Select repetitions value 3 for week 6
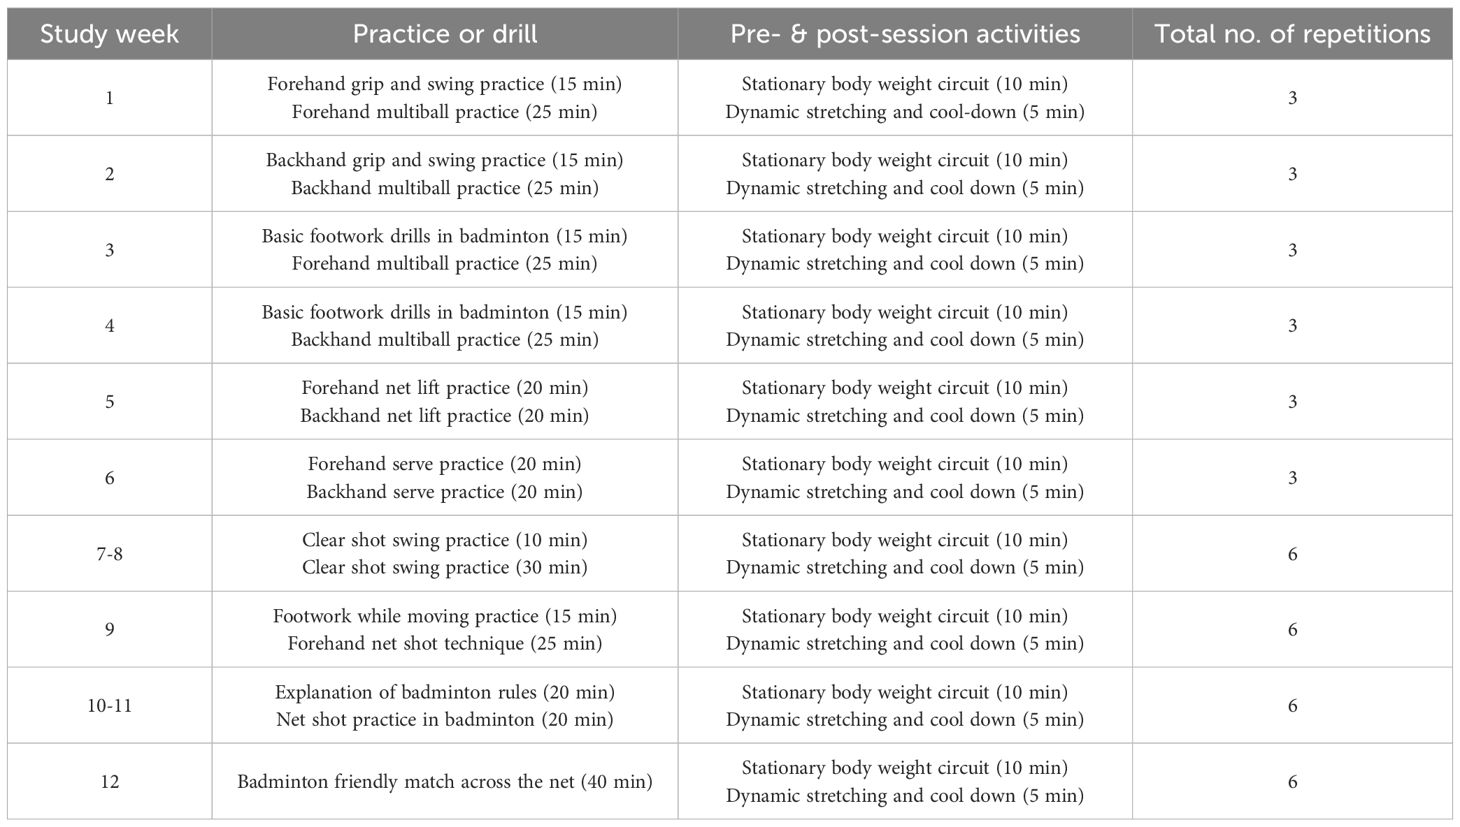 click(1292, 478)
